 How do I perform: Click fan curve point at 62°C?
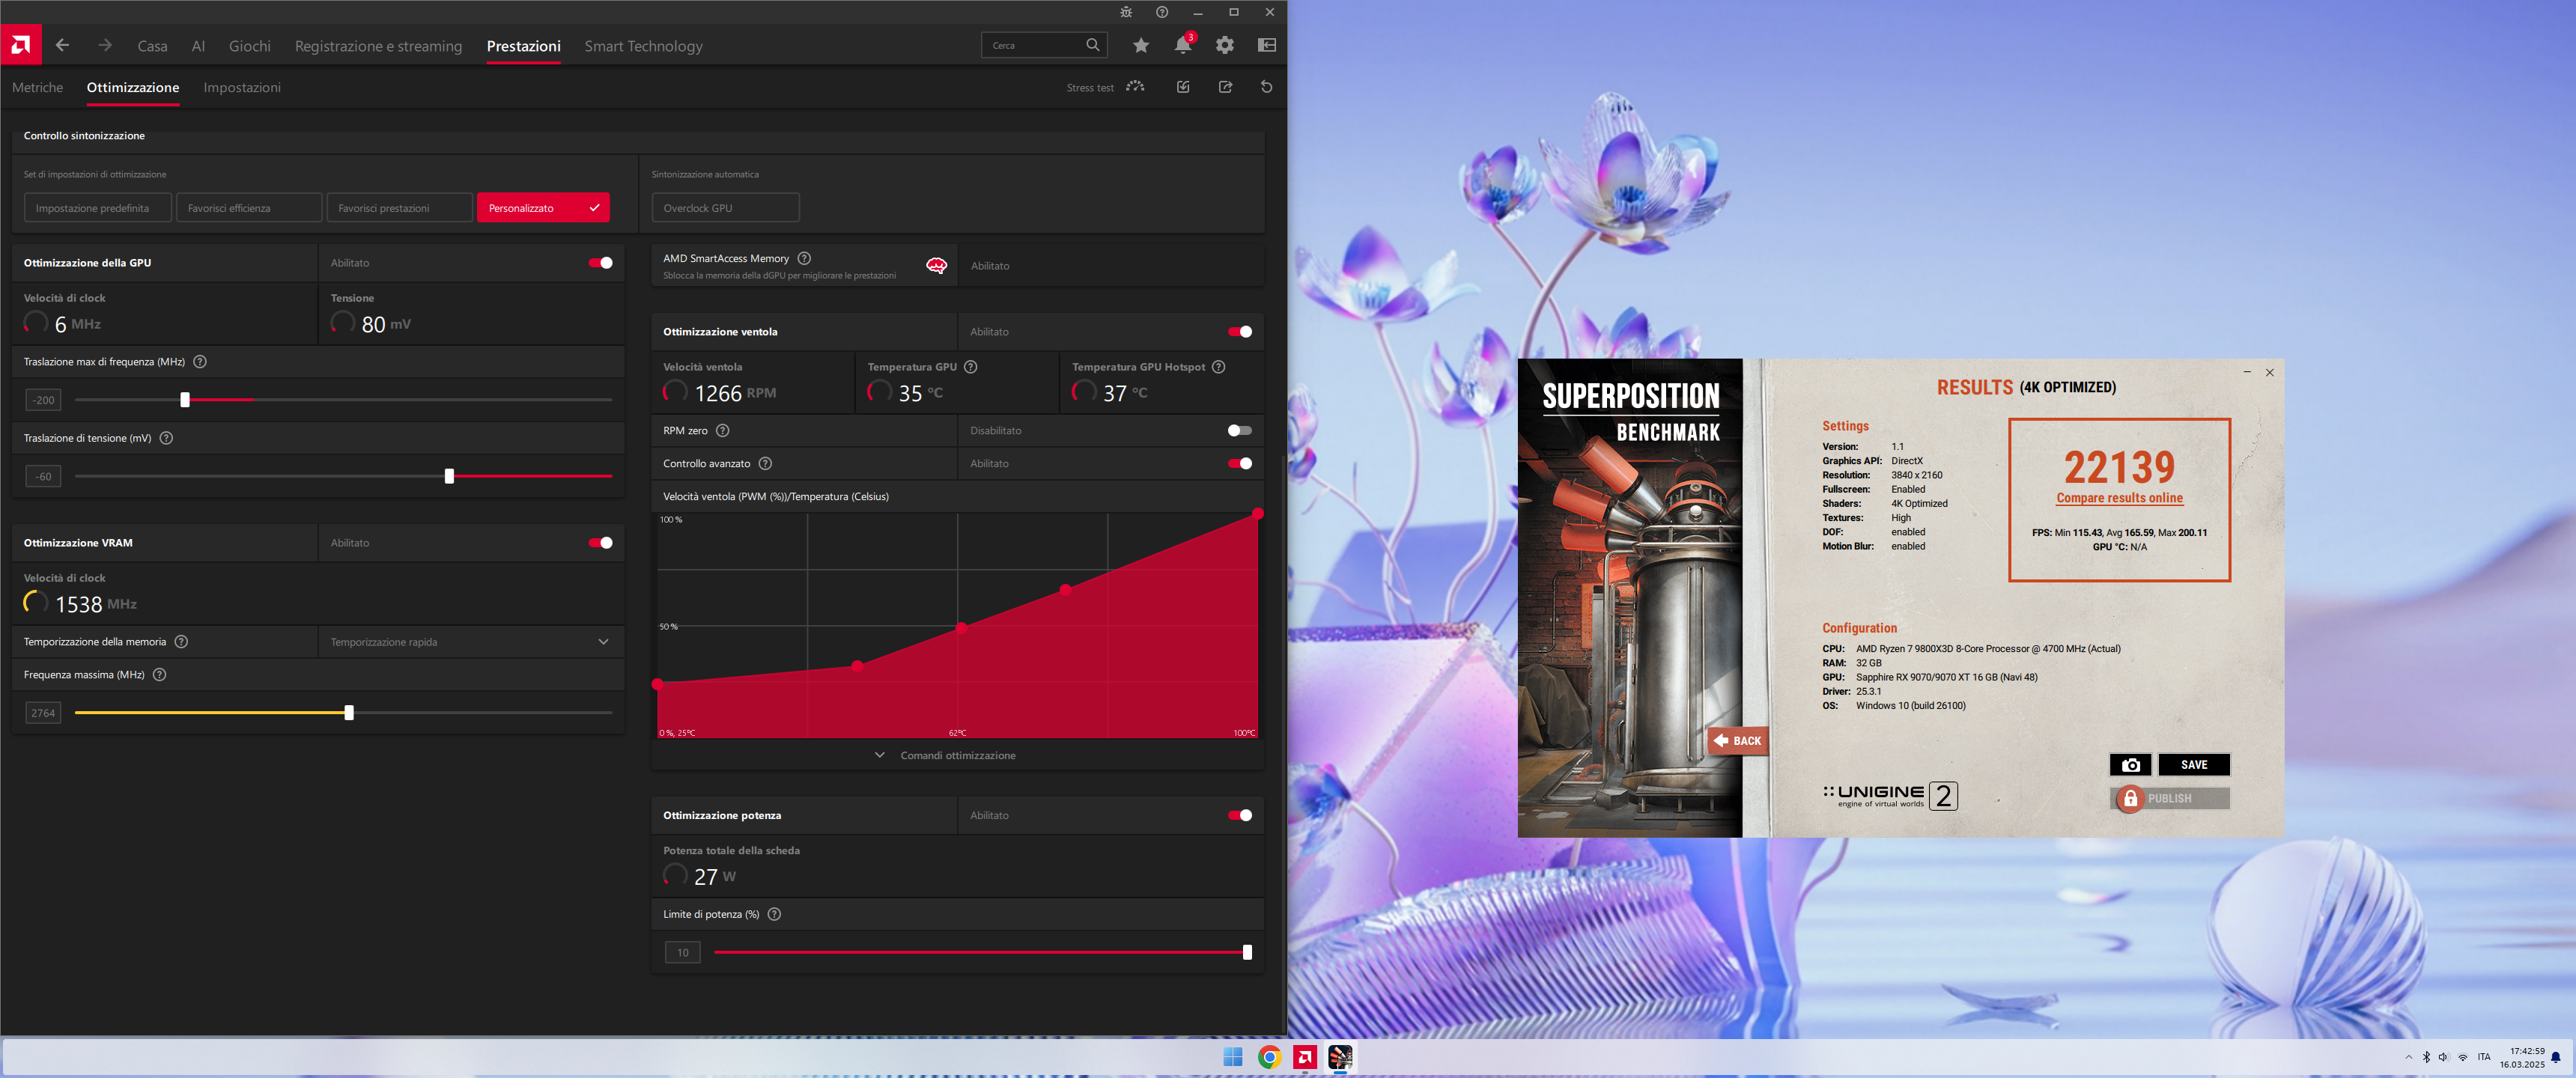tap(962, 628)
